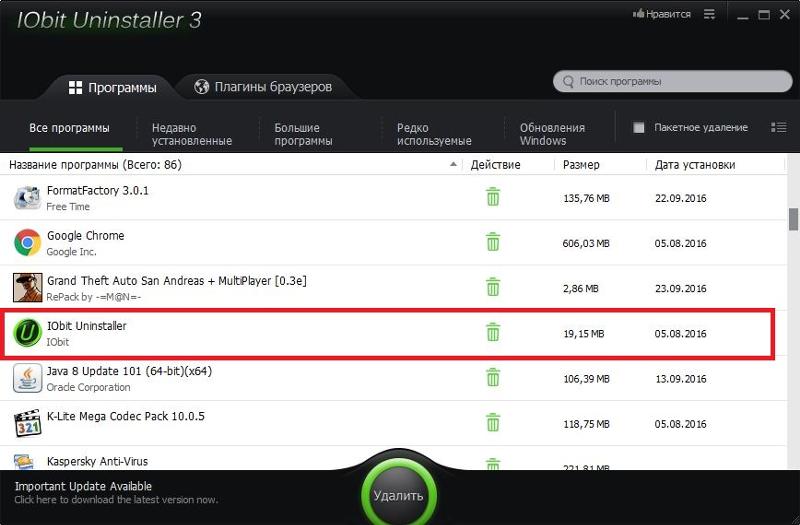Image resolution: width=800 pixels, height=525 pixels.
Task: Click the 22.09.2016 install date
Action: 681,198
